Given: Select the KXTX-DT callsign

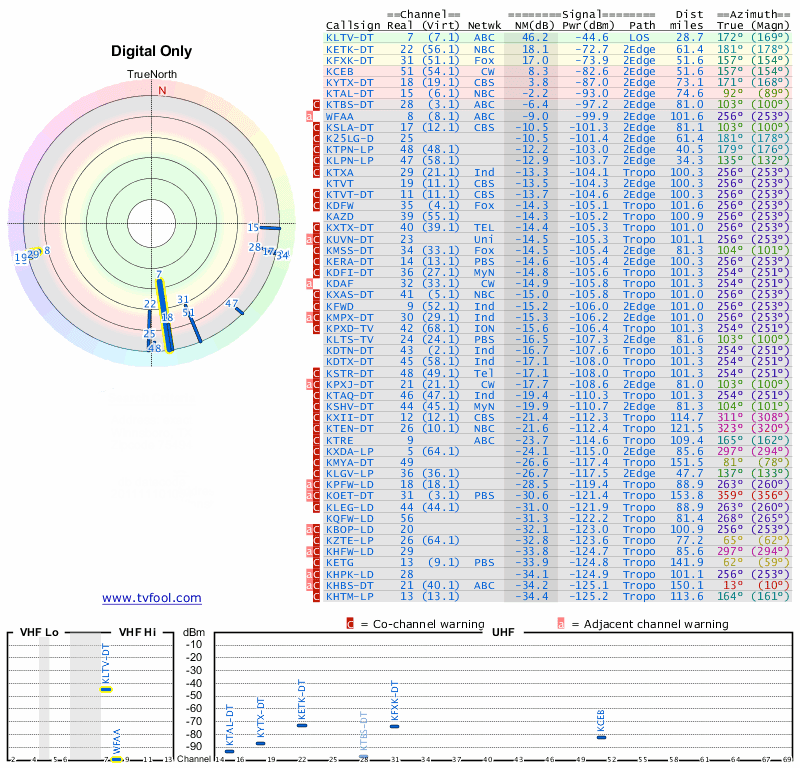Looking at the screenshot, I should (x=349, y=228).
